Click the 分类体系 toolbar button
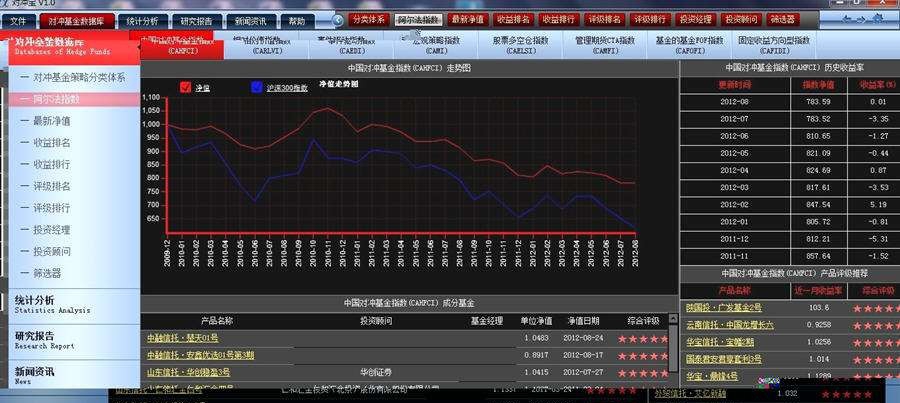This screenshot has height=403, width=900. (369, 20)
